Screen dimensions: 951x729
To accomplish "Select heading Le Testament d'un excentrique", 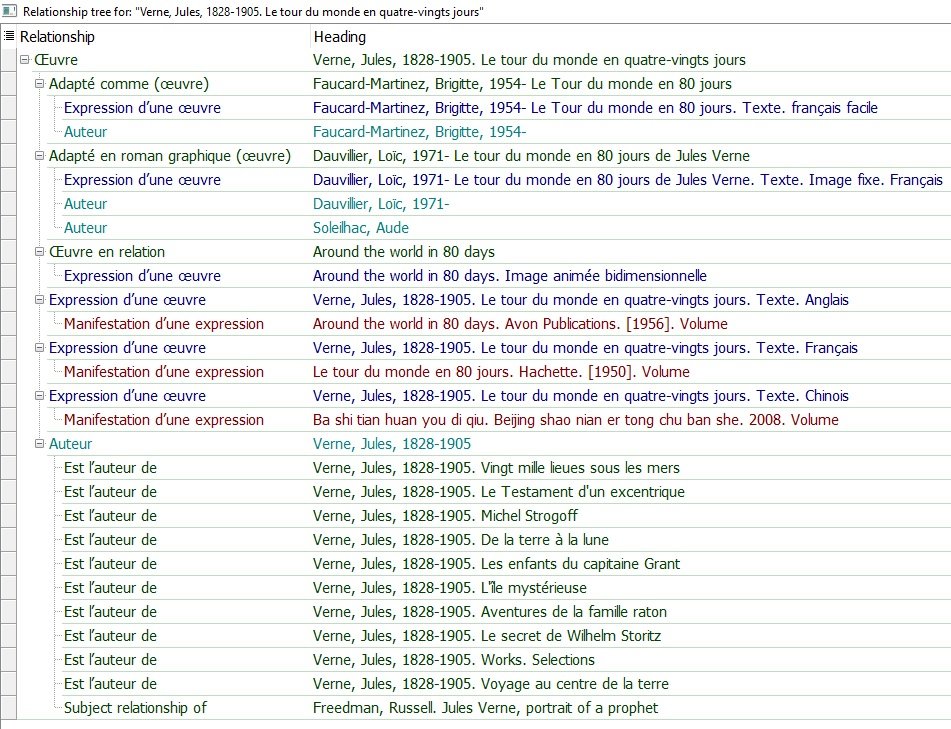I will (499, 492).
